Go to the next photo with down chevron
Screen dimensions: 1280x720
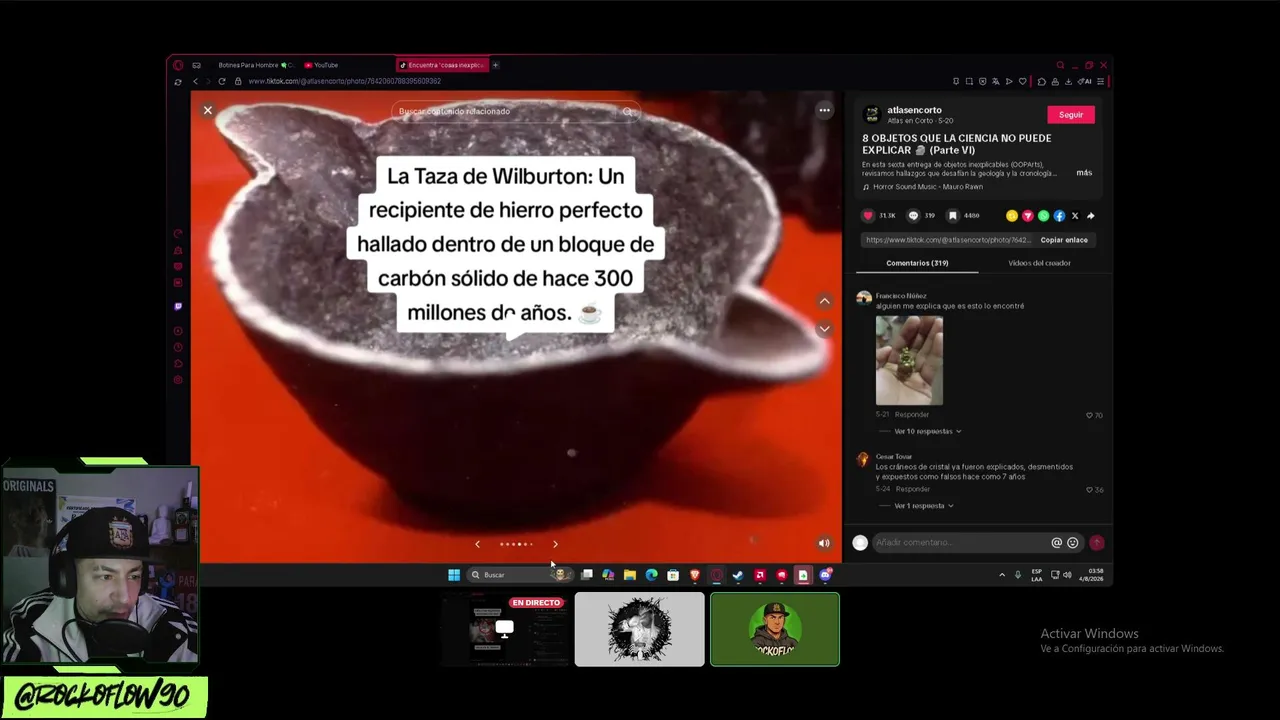pos(824,328)
